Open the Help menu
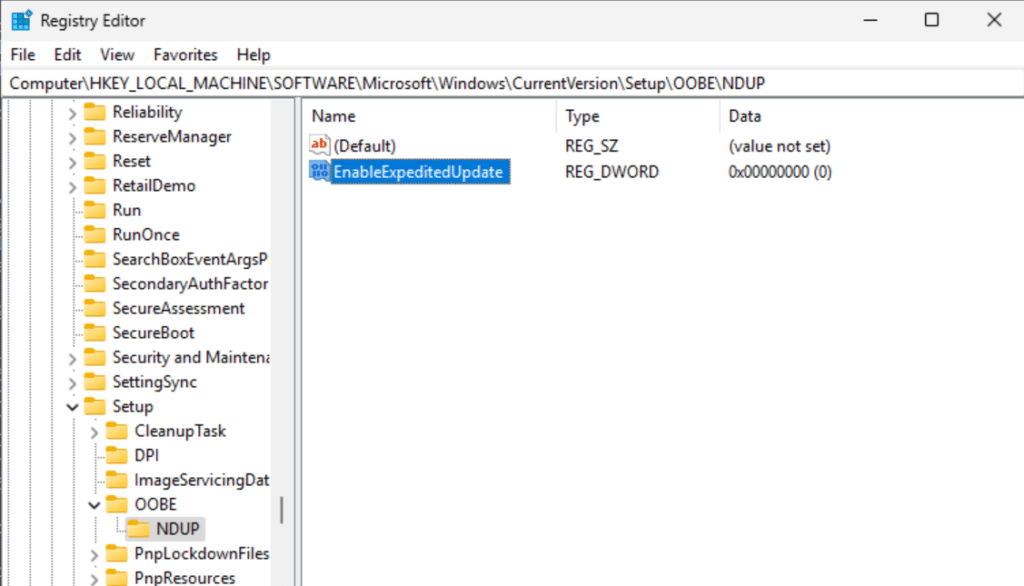 point(253,55)
